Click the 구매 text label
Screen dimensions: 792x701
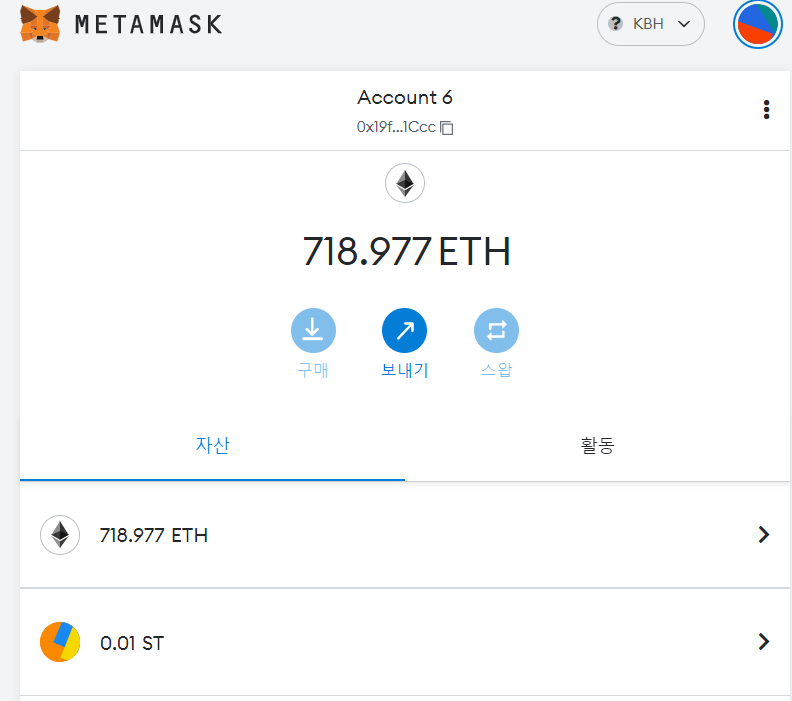(313, 370)
